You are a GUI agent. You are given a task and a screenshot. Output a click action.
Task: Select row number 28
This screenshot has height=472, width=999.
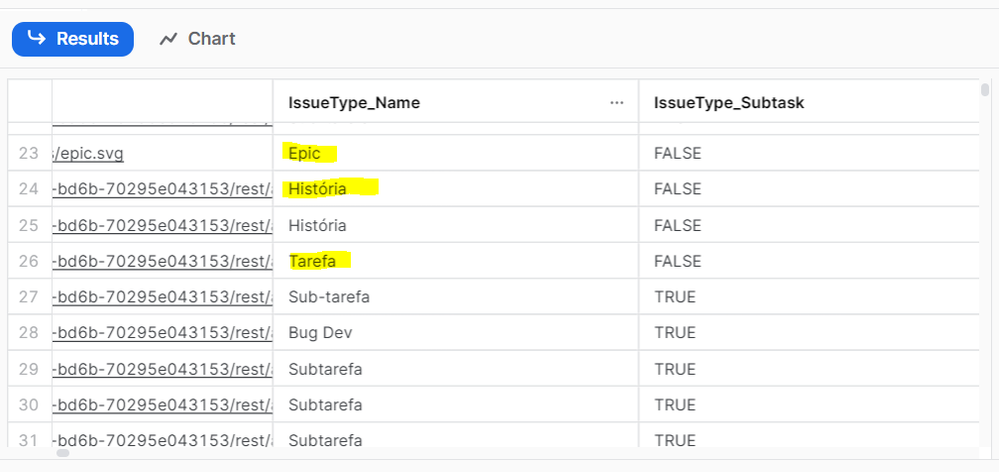coord(29,333)
